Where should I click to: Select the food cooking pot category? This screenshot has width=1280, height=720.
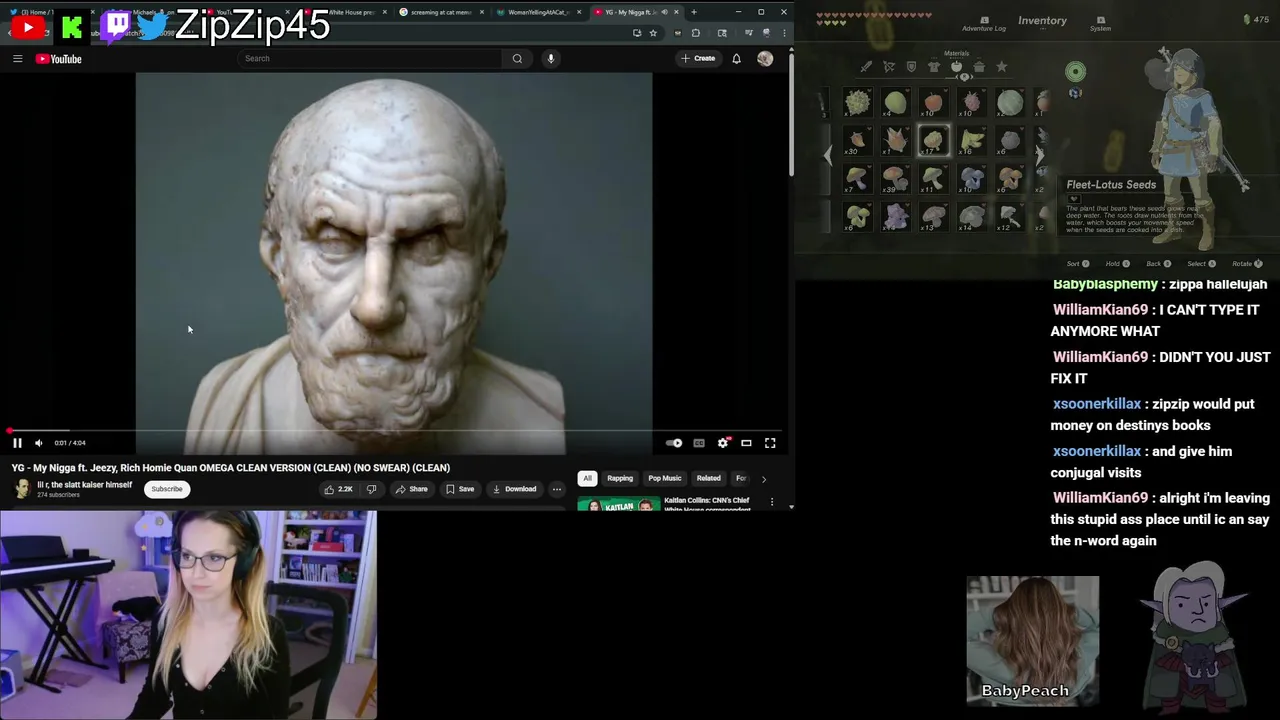979,67
